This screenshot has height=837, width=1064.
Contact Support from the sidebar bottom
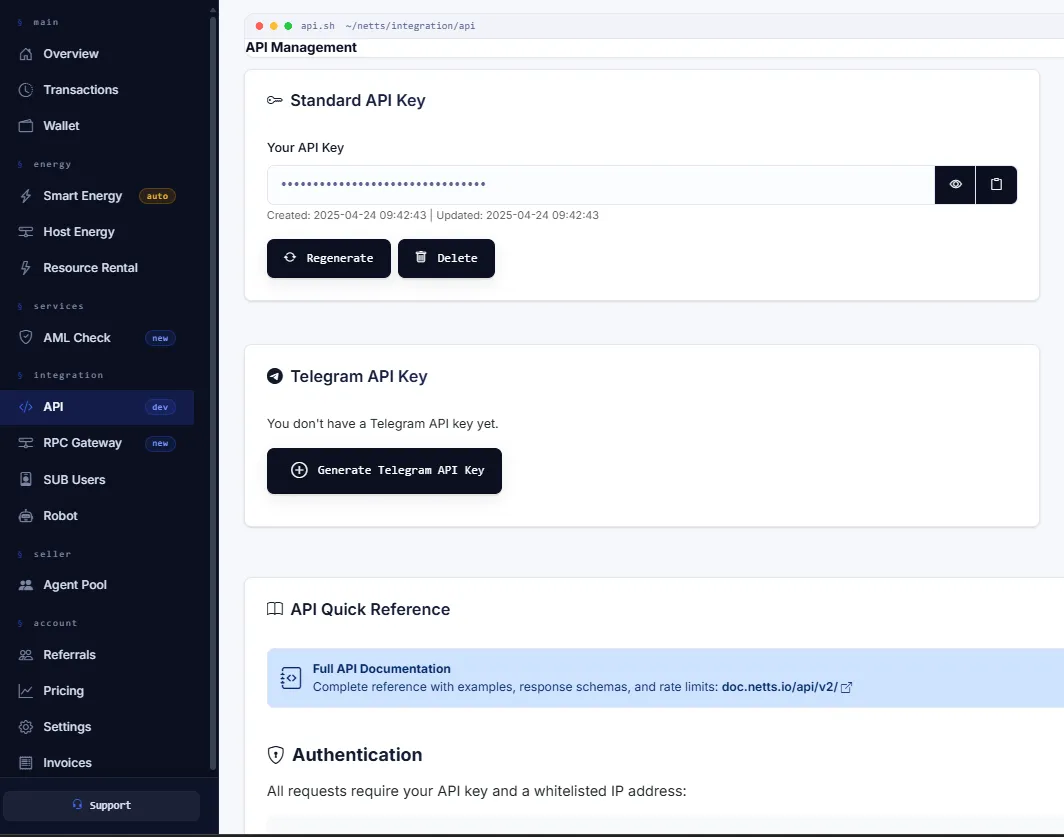click(102, 805)
